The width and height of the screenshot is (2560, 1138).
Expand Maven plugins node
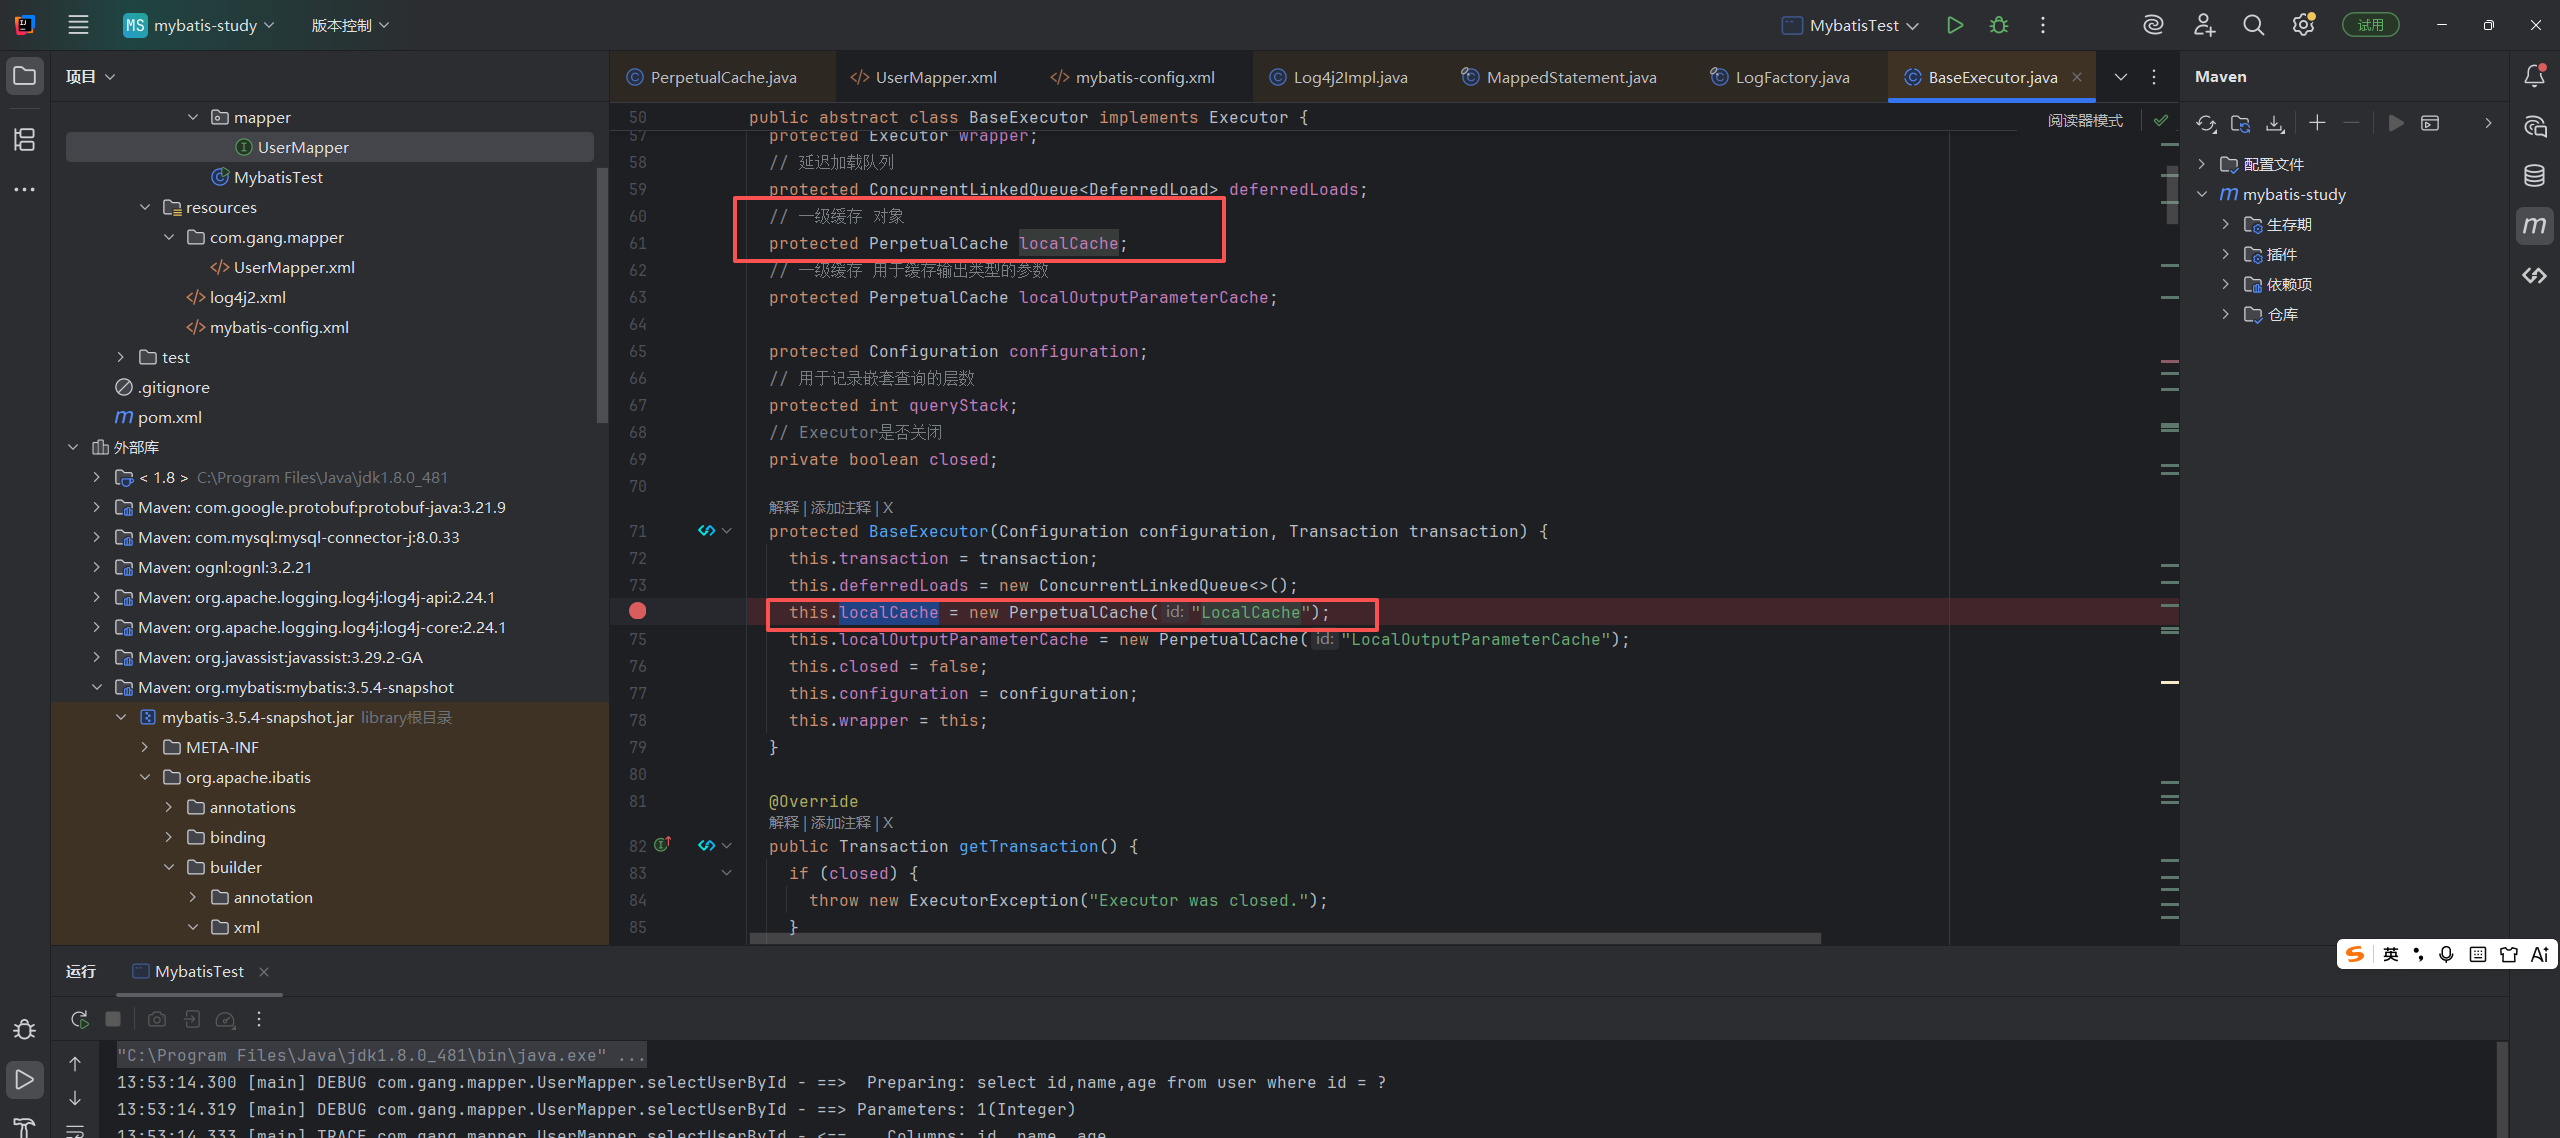click(x=2225, y=254)
